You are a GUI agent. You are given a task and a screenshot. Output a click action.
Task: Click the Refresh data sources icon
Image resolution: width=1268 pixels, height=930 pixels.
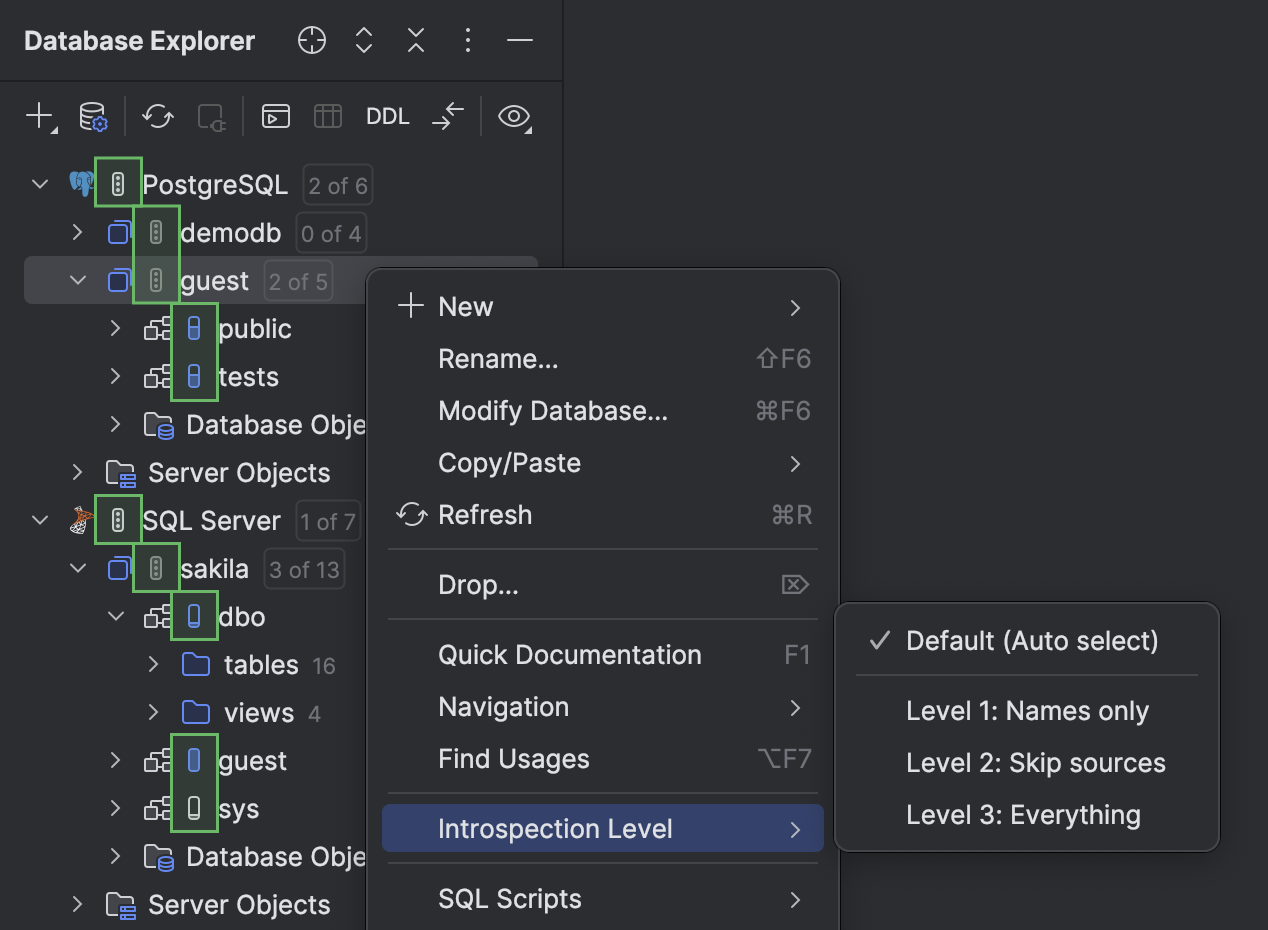157,117
